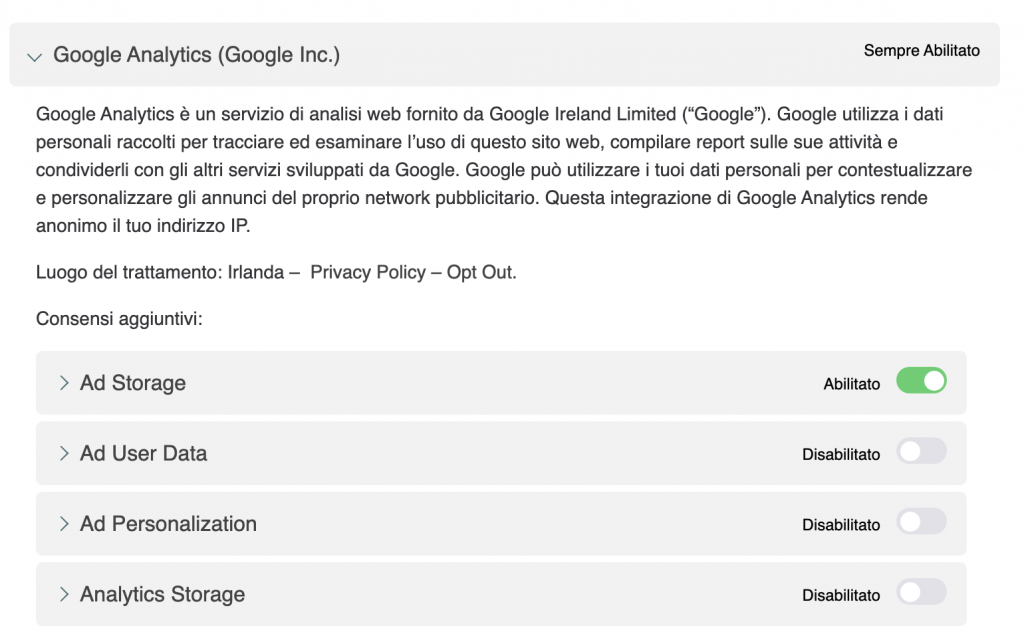Expand the Analytics Storage chevron
Screen dimensions: 1024x634
click(64, 595)
